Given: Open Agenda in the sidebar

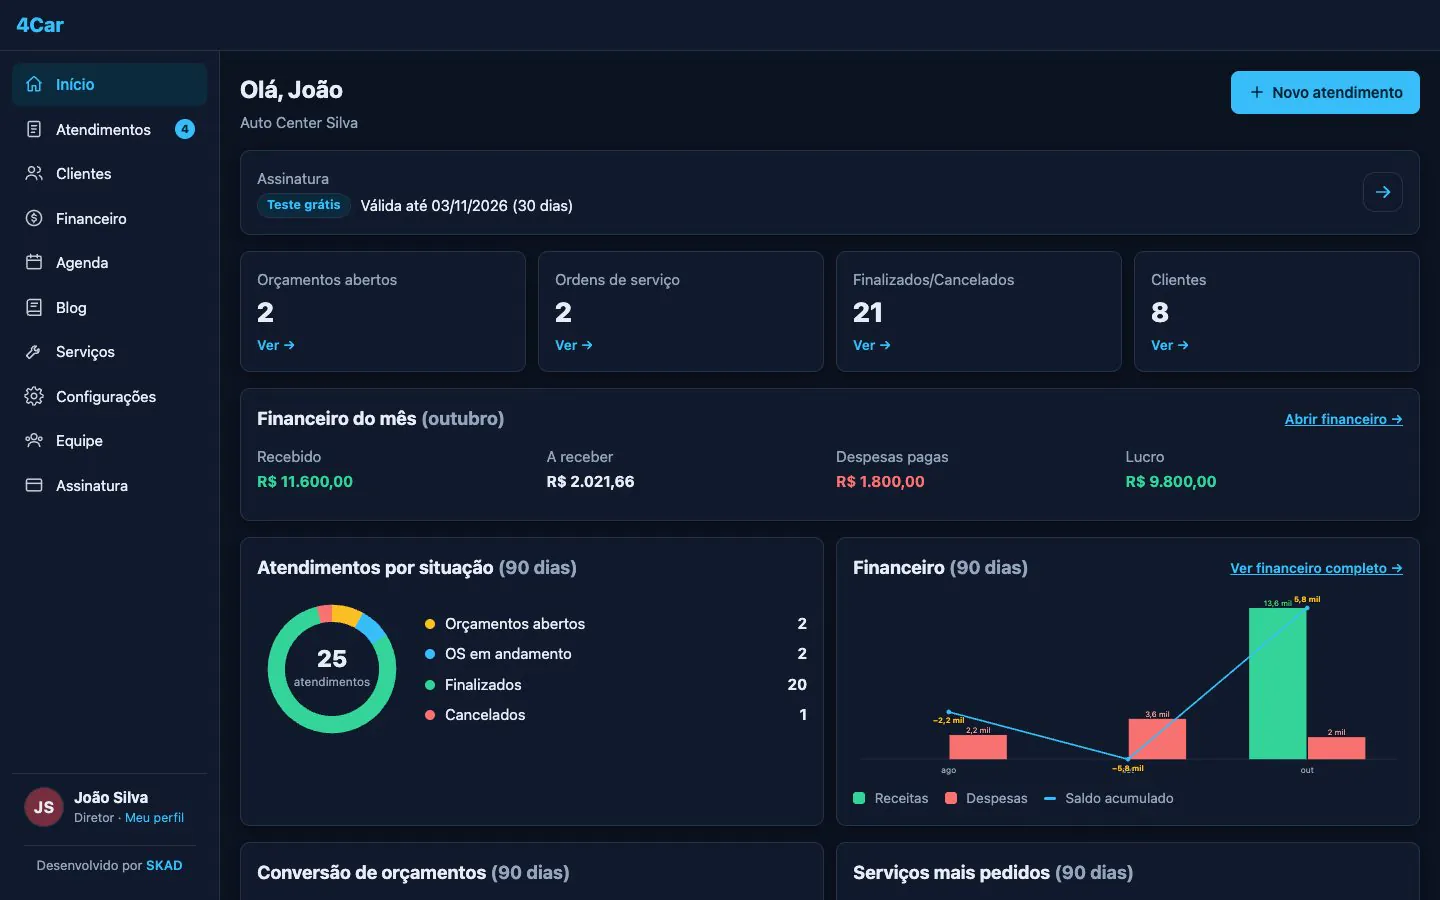Looking at the screenshot, I should [x=110, y=262].
